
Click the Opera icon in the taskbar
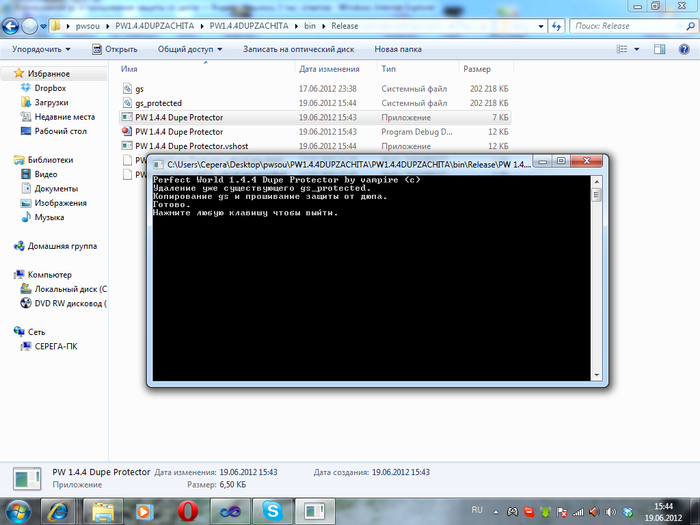tap(186, 511)
